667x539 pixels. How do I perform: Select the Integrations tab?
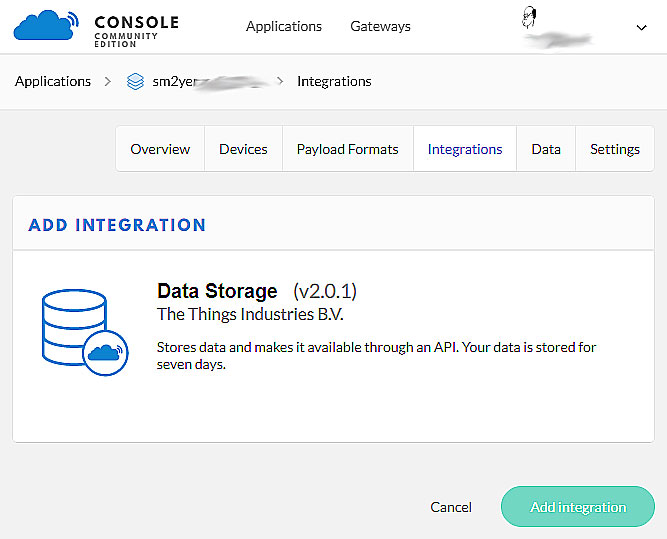click(x=465, y=149)
